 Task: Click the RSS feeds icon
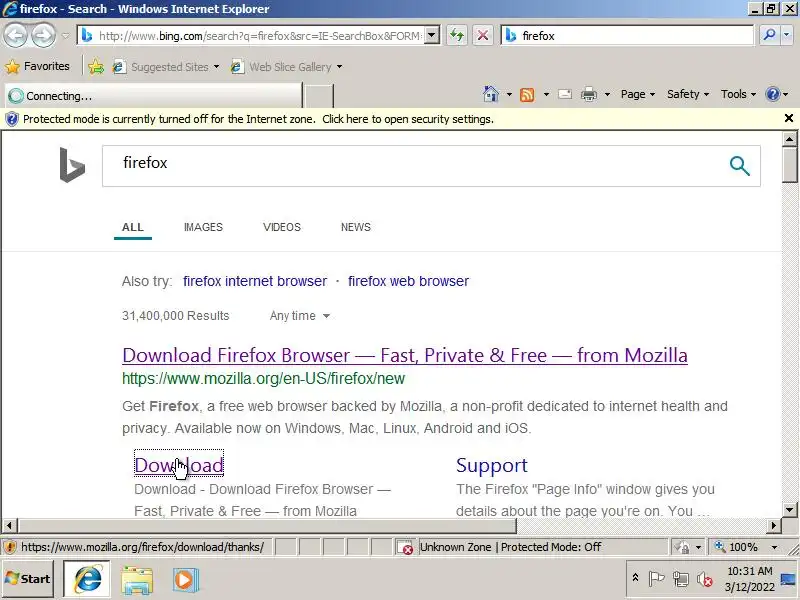pos(527,94)
